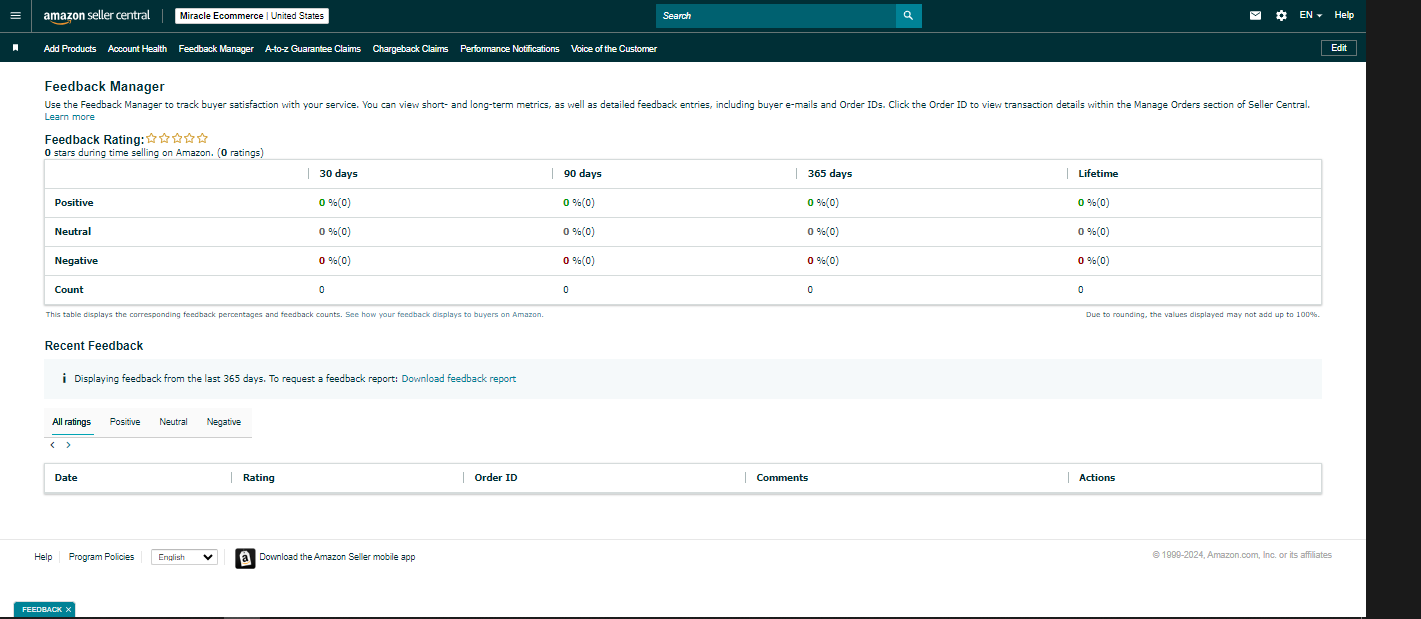Click the Order ID column header
This screenshot has height=619, width=1421.
(x=496, y=478)
